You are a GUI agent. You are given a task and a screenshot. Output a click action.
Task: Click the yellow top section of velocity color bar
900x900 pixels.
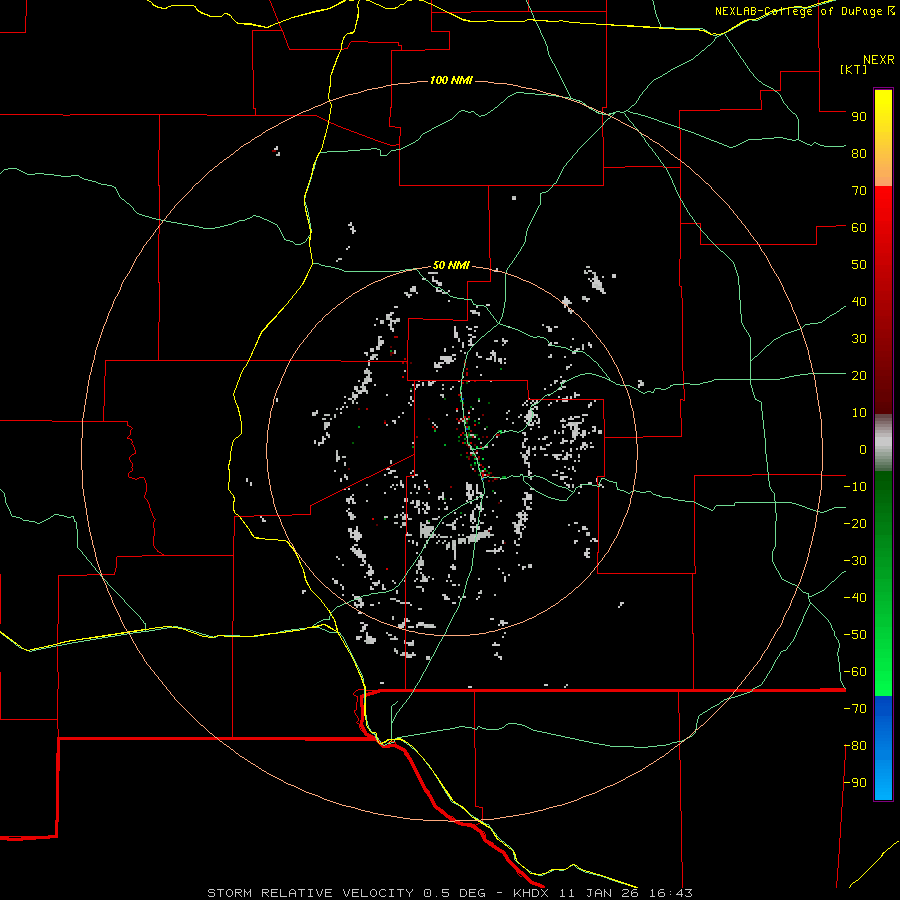883,138
